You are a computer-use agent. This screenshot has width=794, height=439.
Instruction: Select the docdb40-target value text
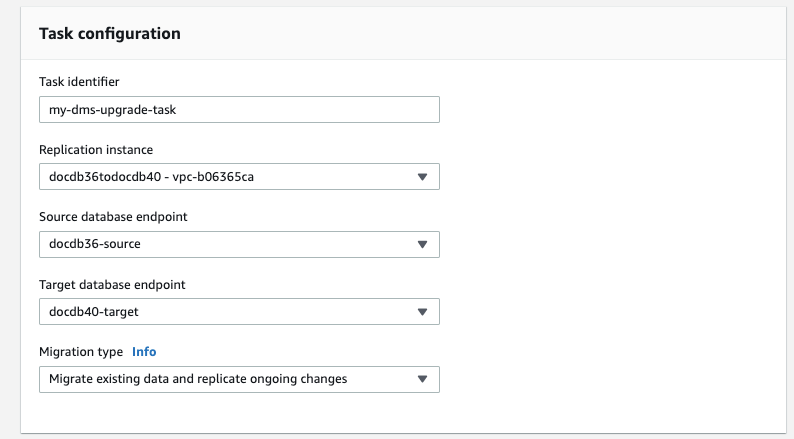93,312
